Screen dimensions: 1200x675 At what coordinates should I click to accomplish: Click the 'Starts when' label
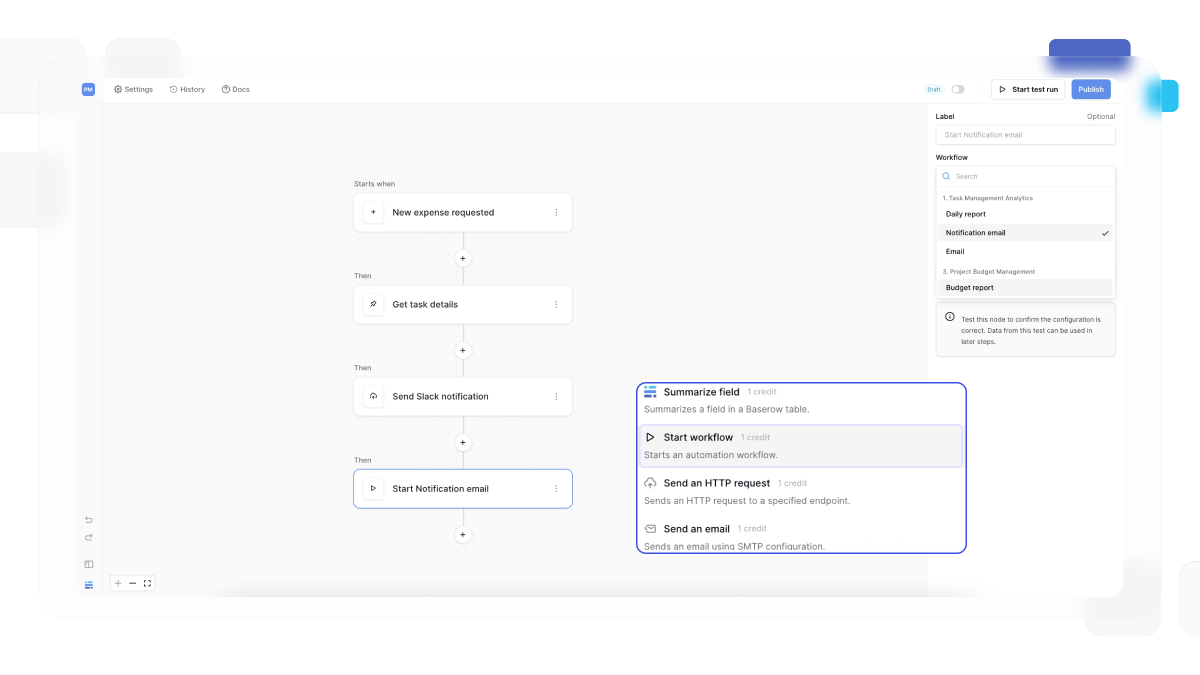pos(374,184)
